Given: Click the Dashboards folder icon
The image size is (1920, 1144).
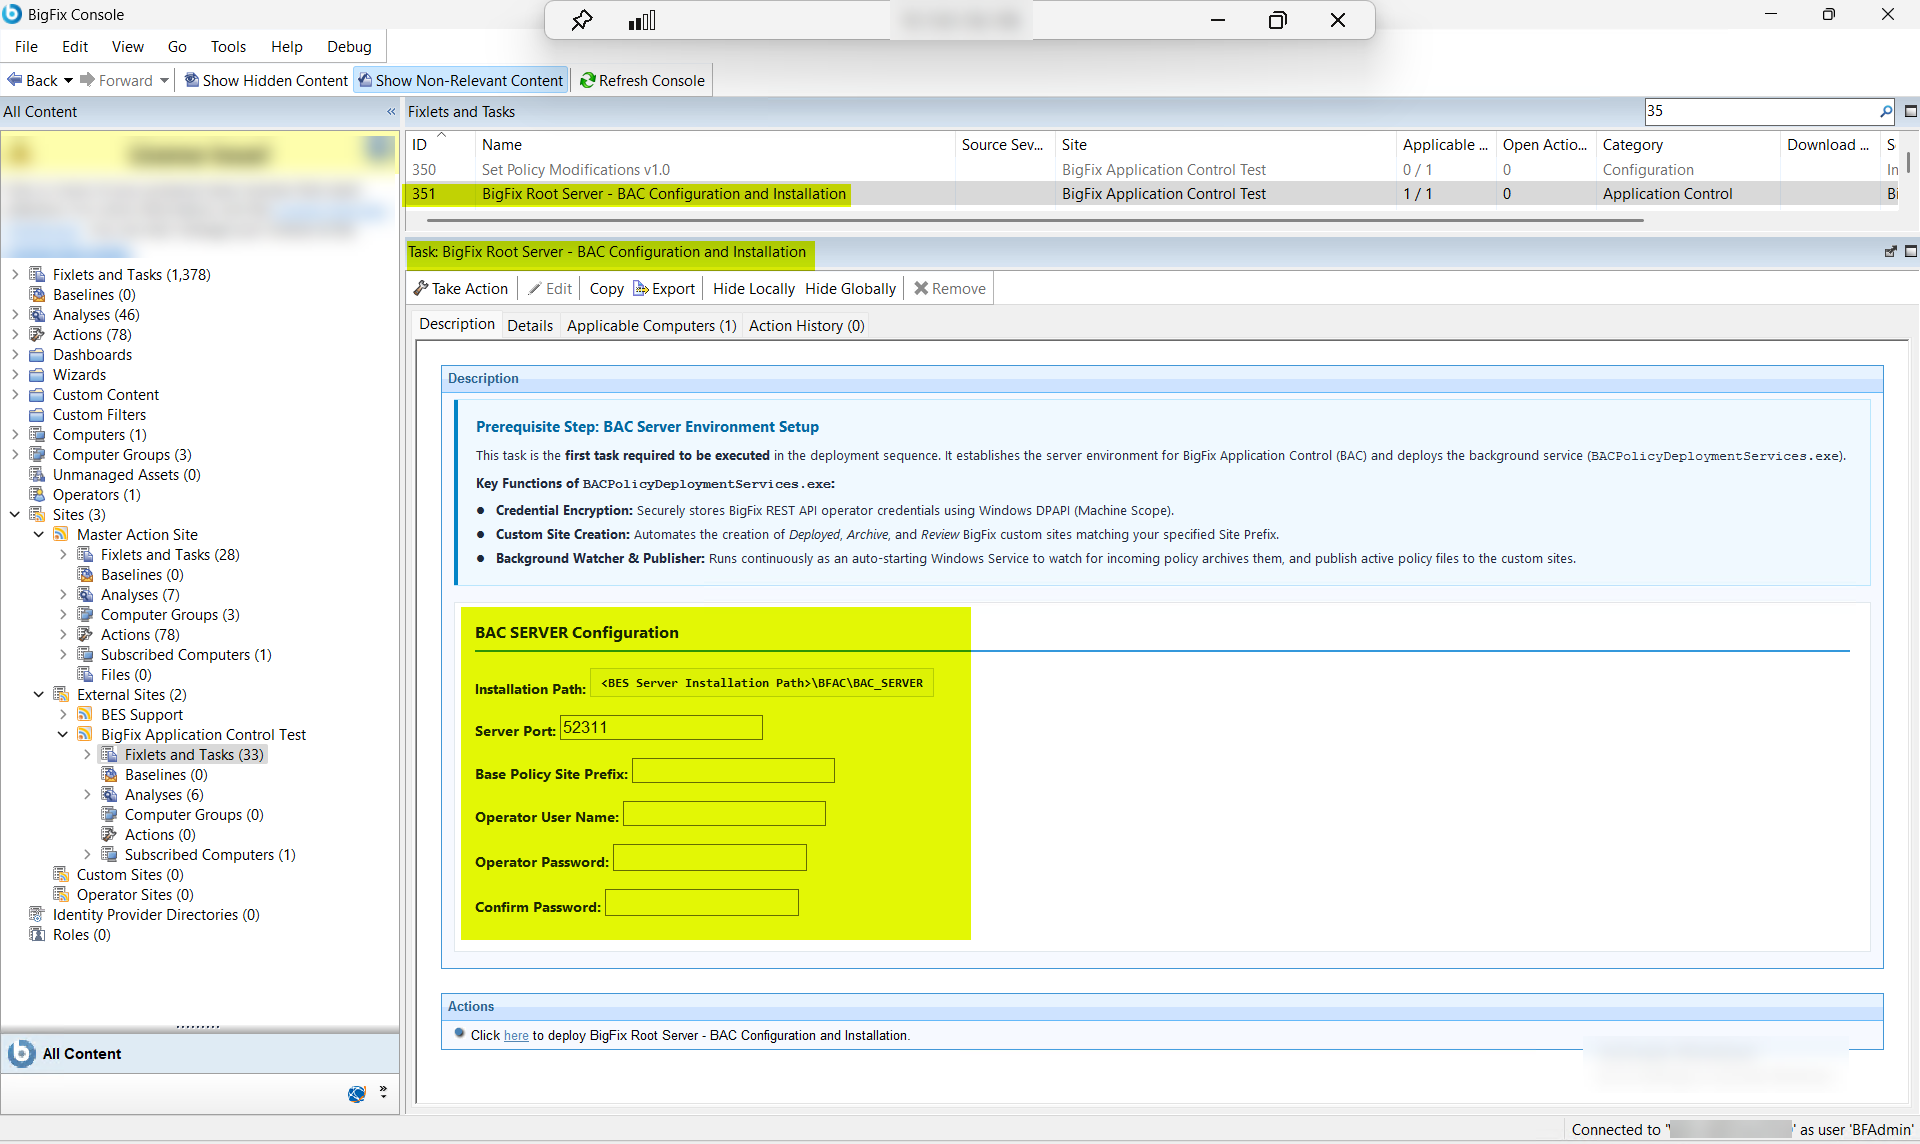Looking at the screenshot, I should 37,354.
